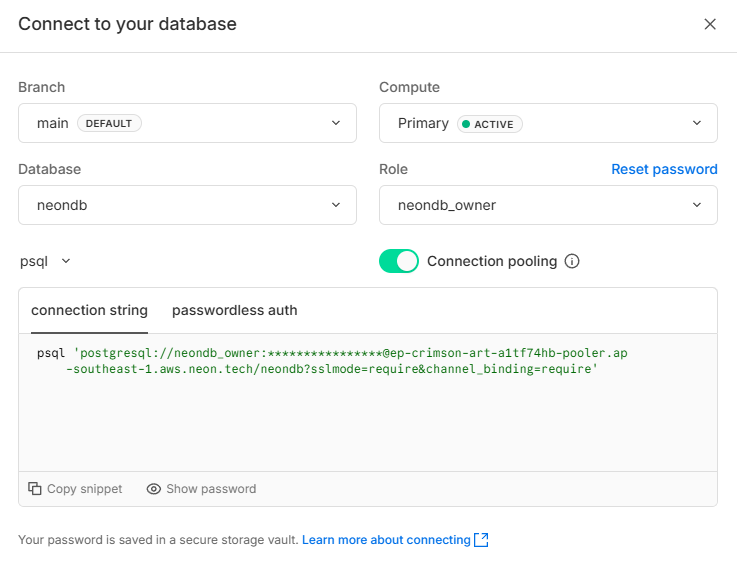Click the Reset password link
The image size is (737, 570).
664,169
